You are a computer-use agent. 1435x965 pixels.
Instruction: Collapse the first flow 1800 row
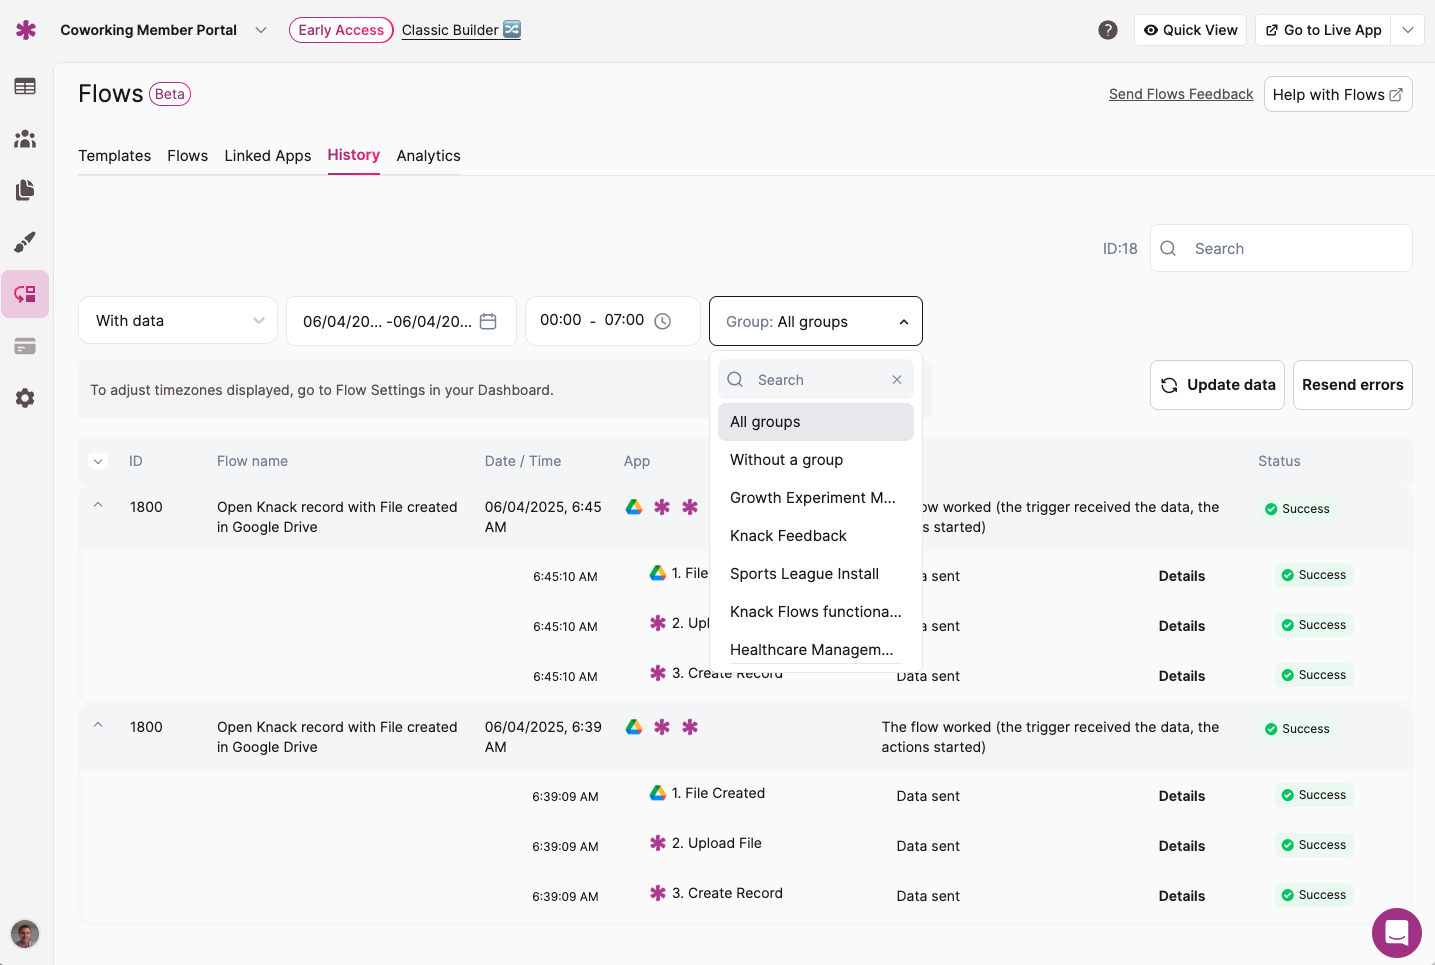[x=98, y=506]
